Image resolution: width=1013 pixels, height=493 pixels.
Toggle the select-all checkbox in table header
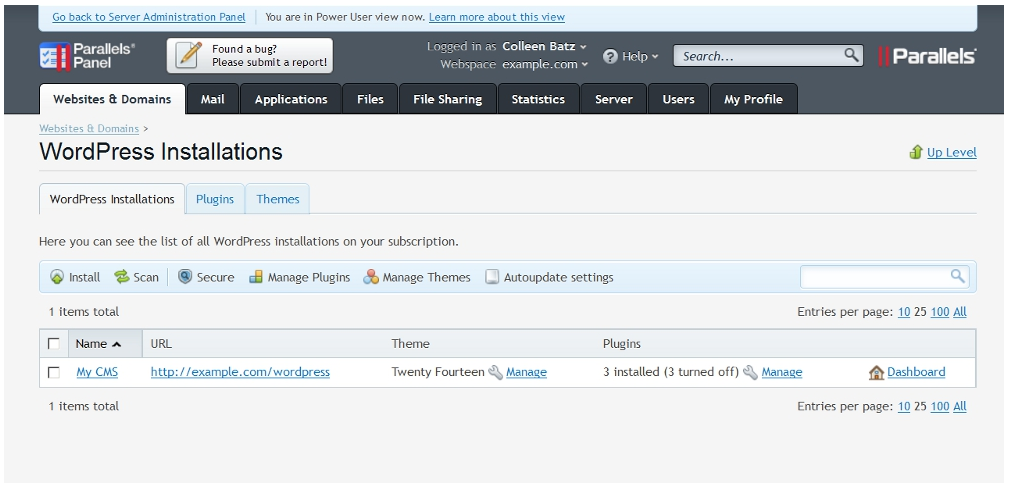(x=54, y=343)
